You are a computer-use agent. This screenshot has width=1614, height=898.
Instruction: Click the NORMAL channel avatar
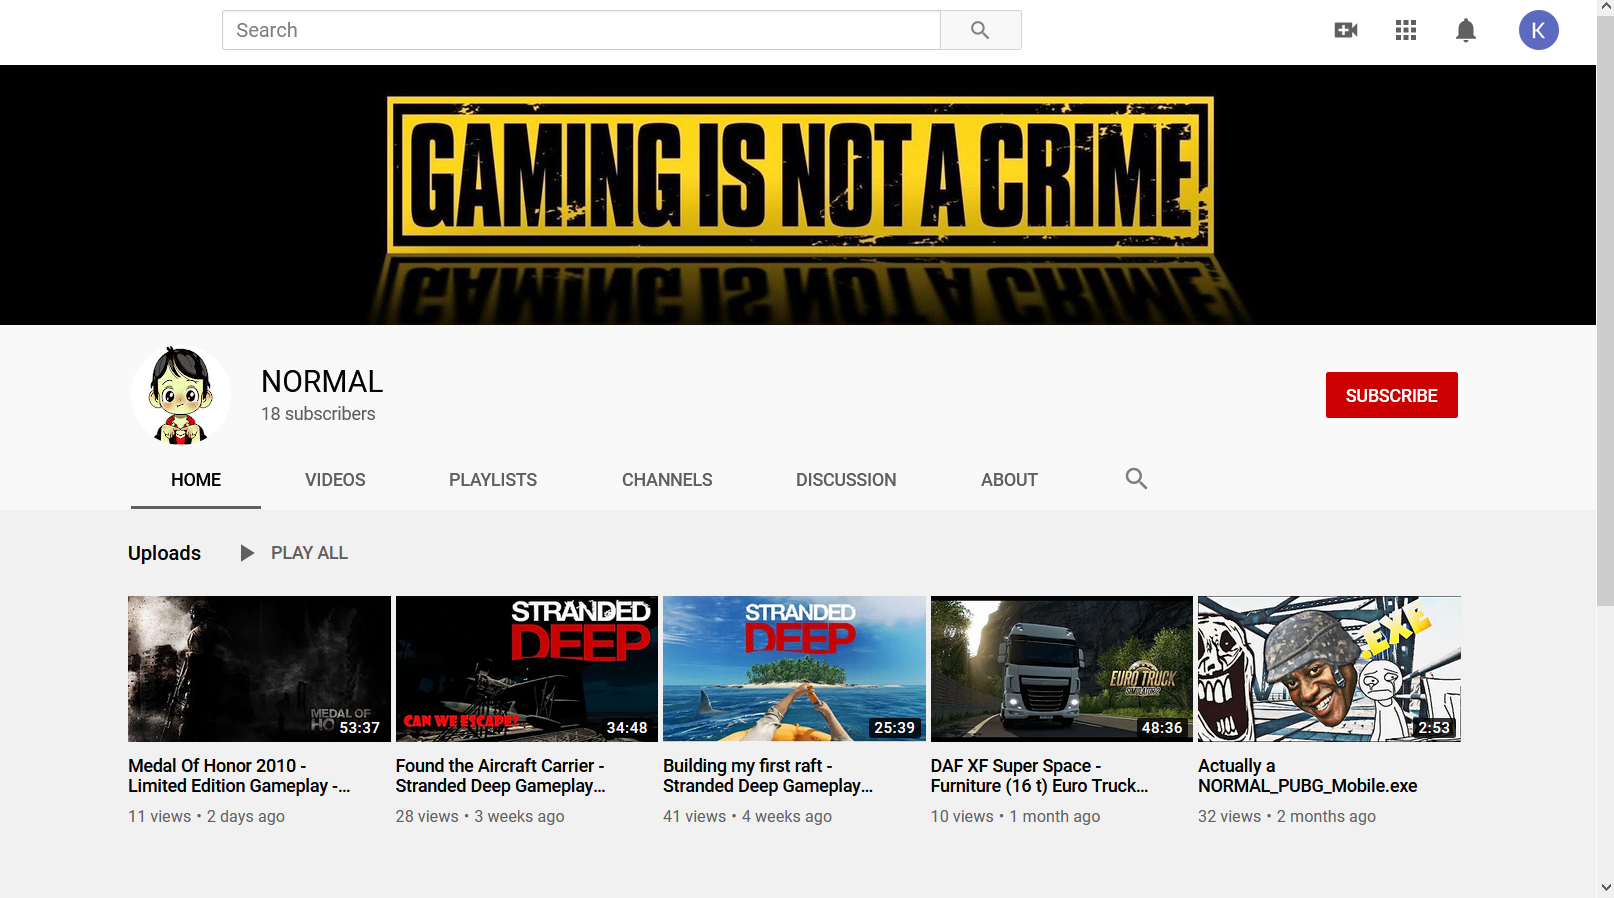[x=181, y=395]
